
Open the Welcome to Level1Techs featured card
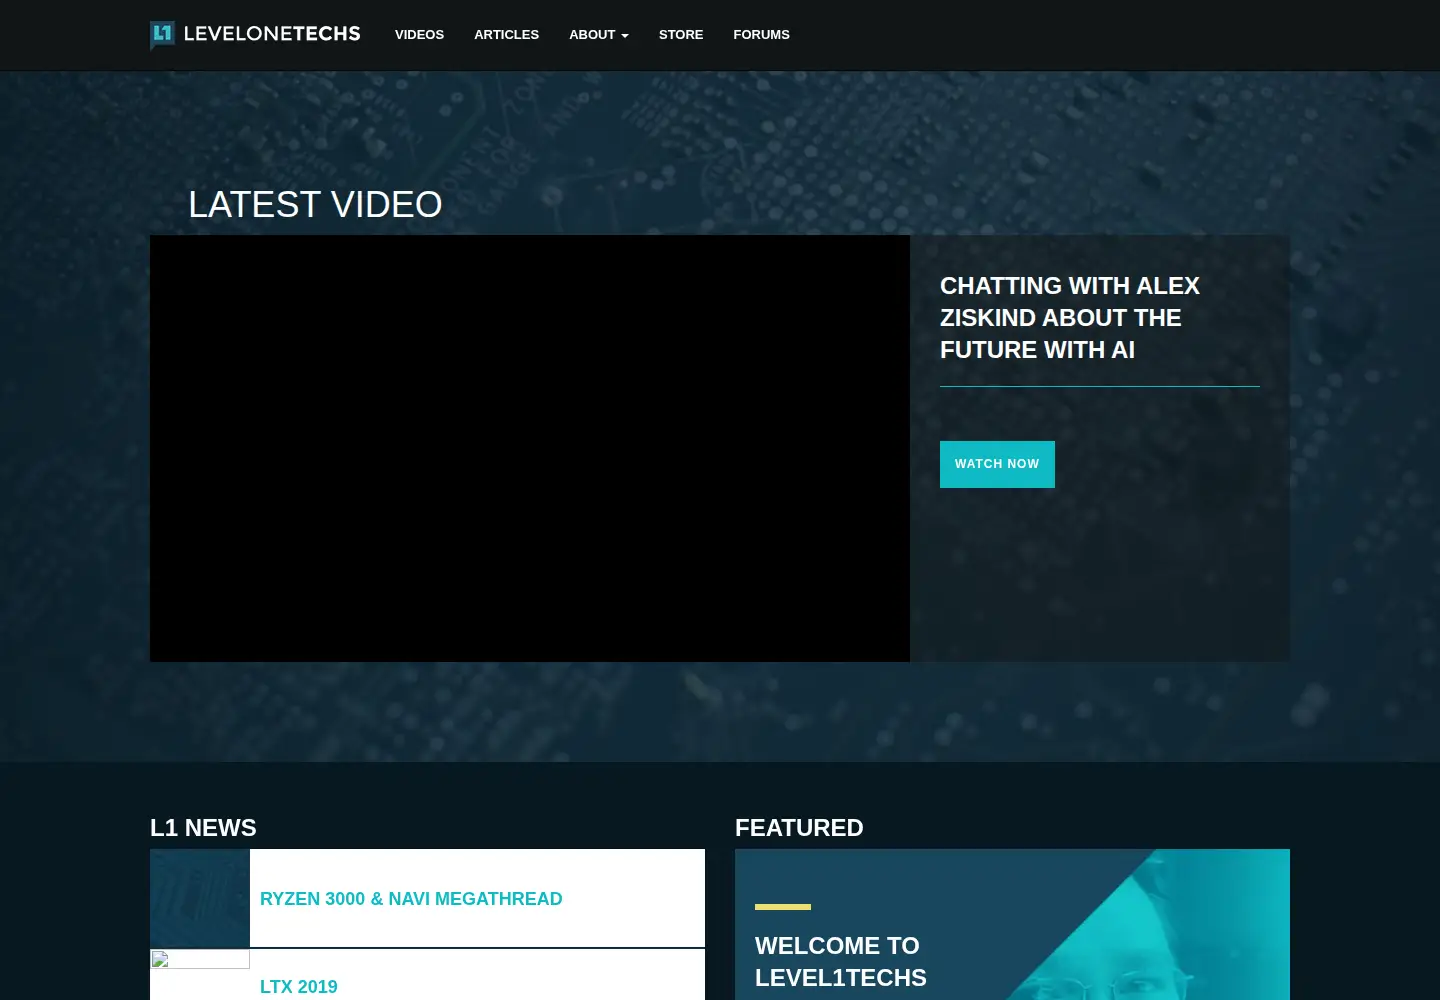(x=1012, y=925)
